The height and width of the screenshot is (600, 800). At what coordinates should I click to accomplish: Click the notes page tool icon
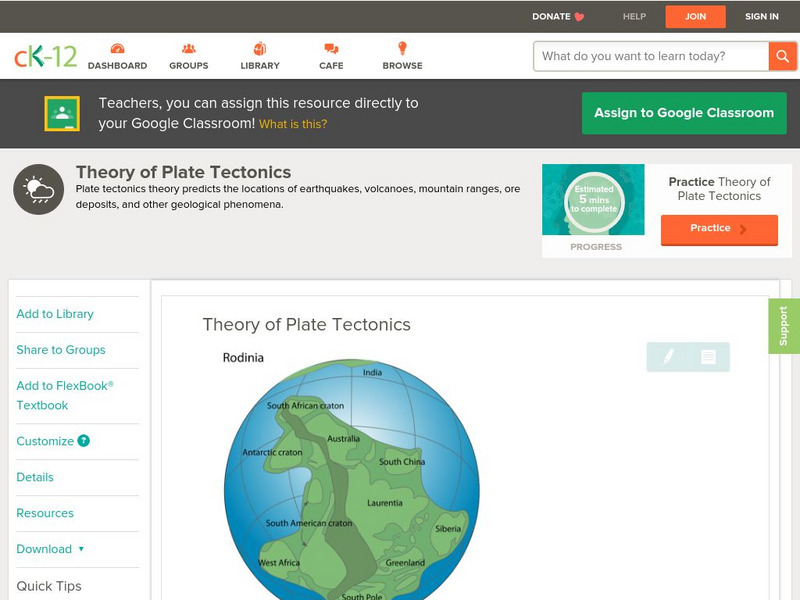click(708, 357)
